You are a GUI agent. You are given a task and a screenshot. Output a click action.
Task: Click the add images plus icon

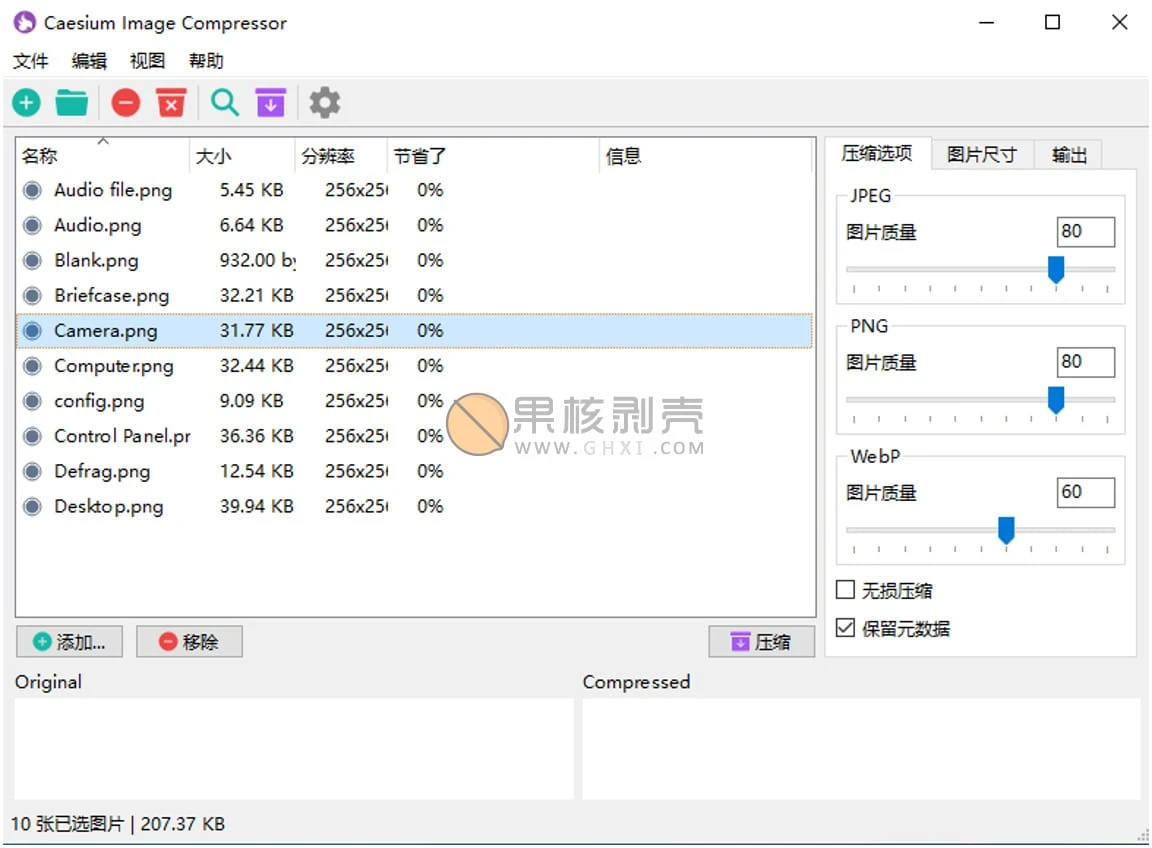click(x=26, y=102)
